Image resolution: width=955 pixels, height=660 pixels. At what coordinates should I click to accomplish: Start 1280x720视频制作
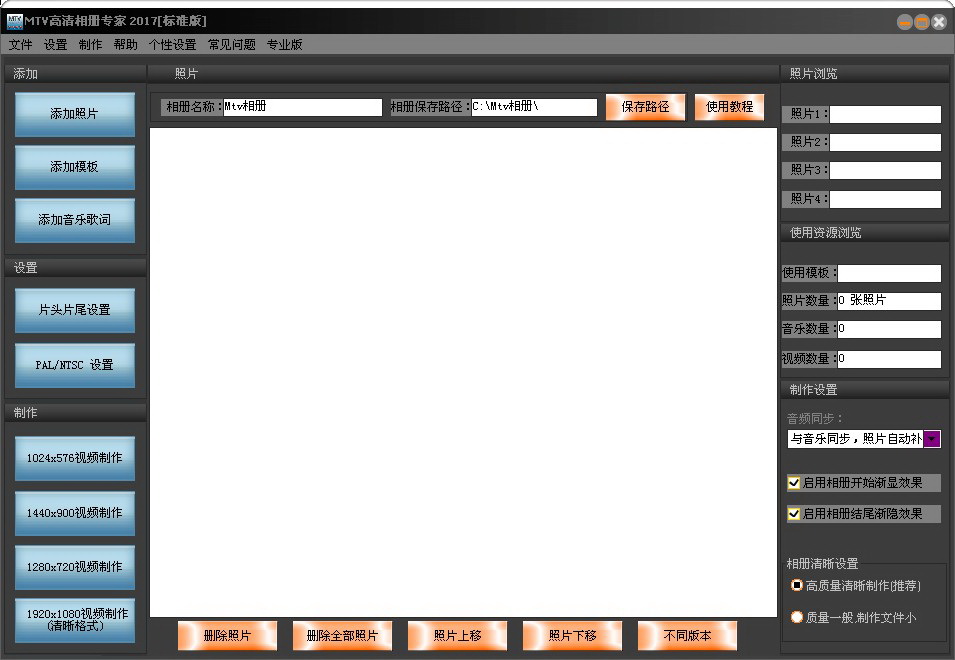74,567
